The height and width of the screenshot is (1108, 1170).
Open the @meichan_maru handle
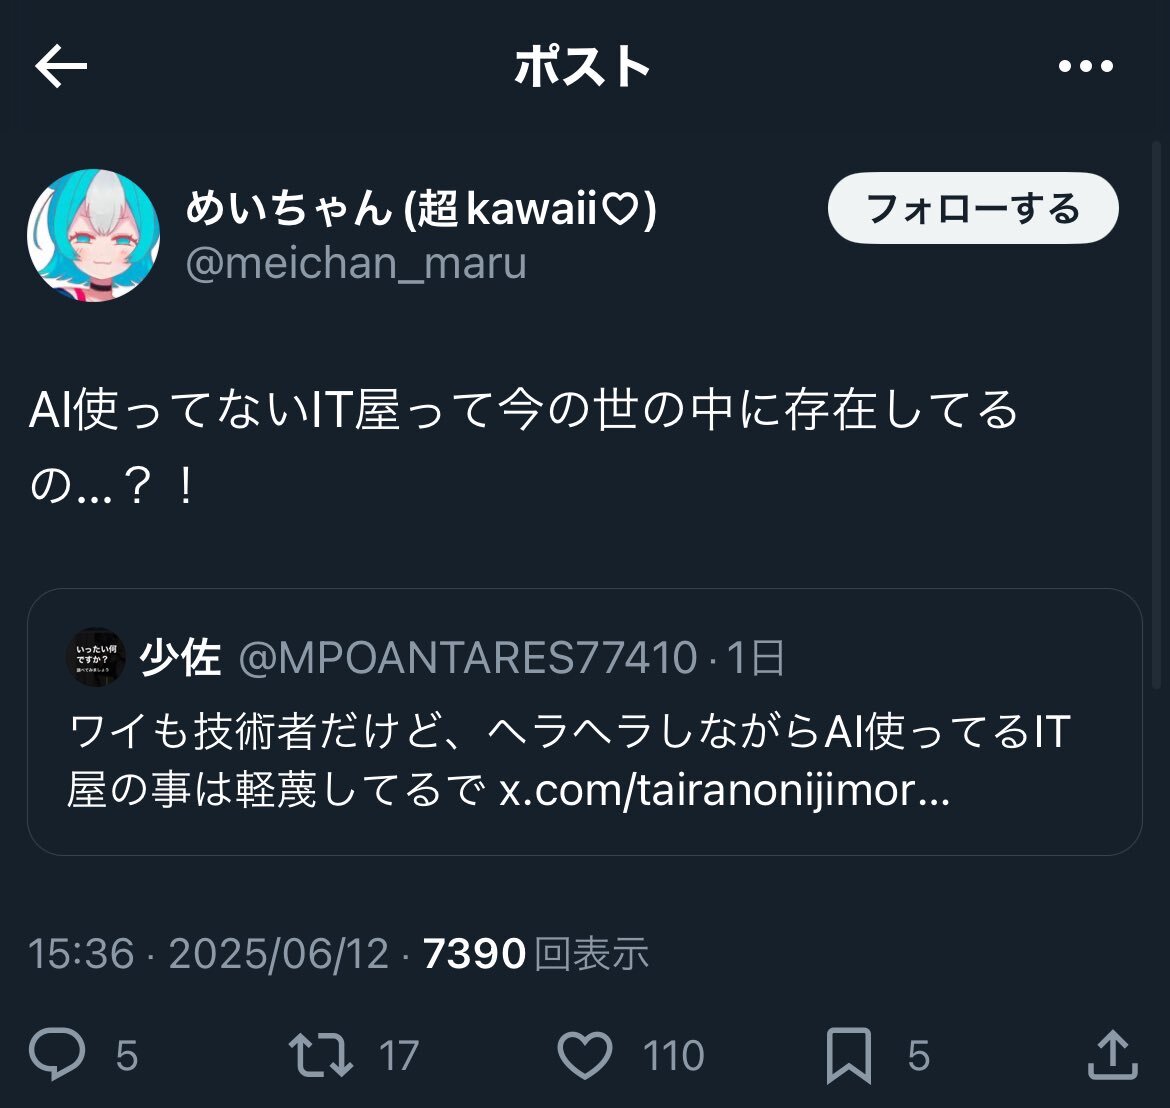pyautogui.click(x=356, y=263)
